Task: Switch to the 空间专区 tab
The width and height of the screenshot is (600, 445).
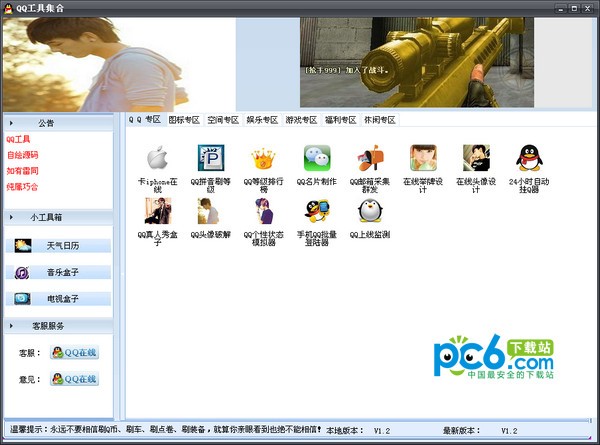Action: point(223,120)
